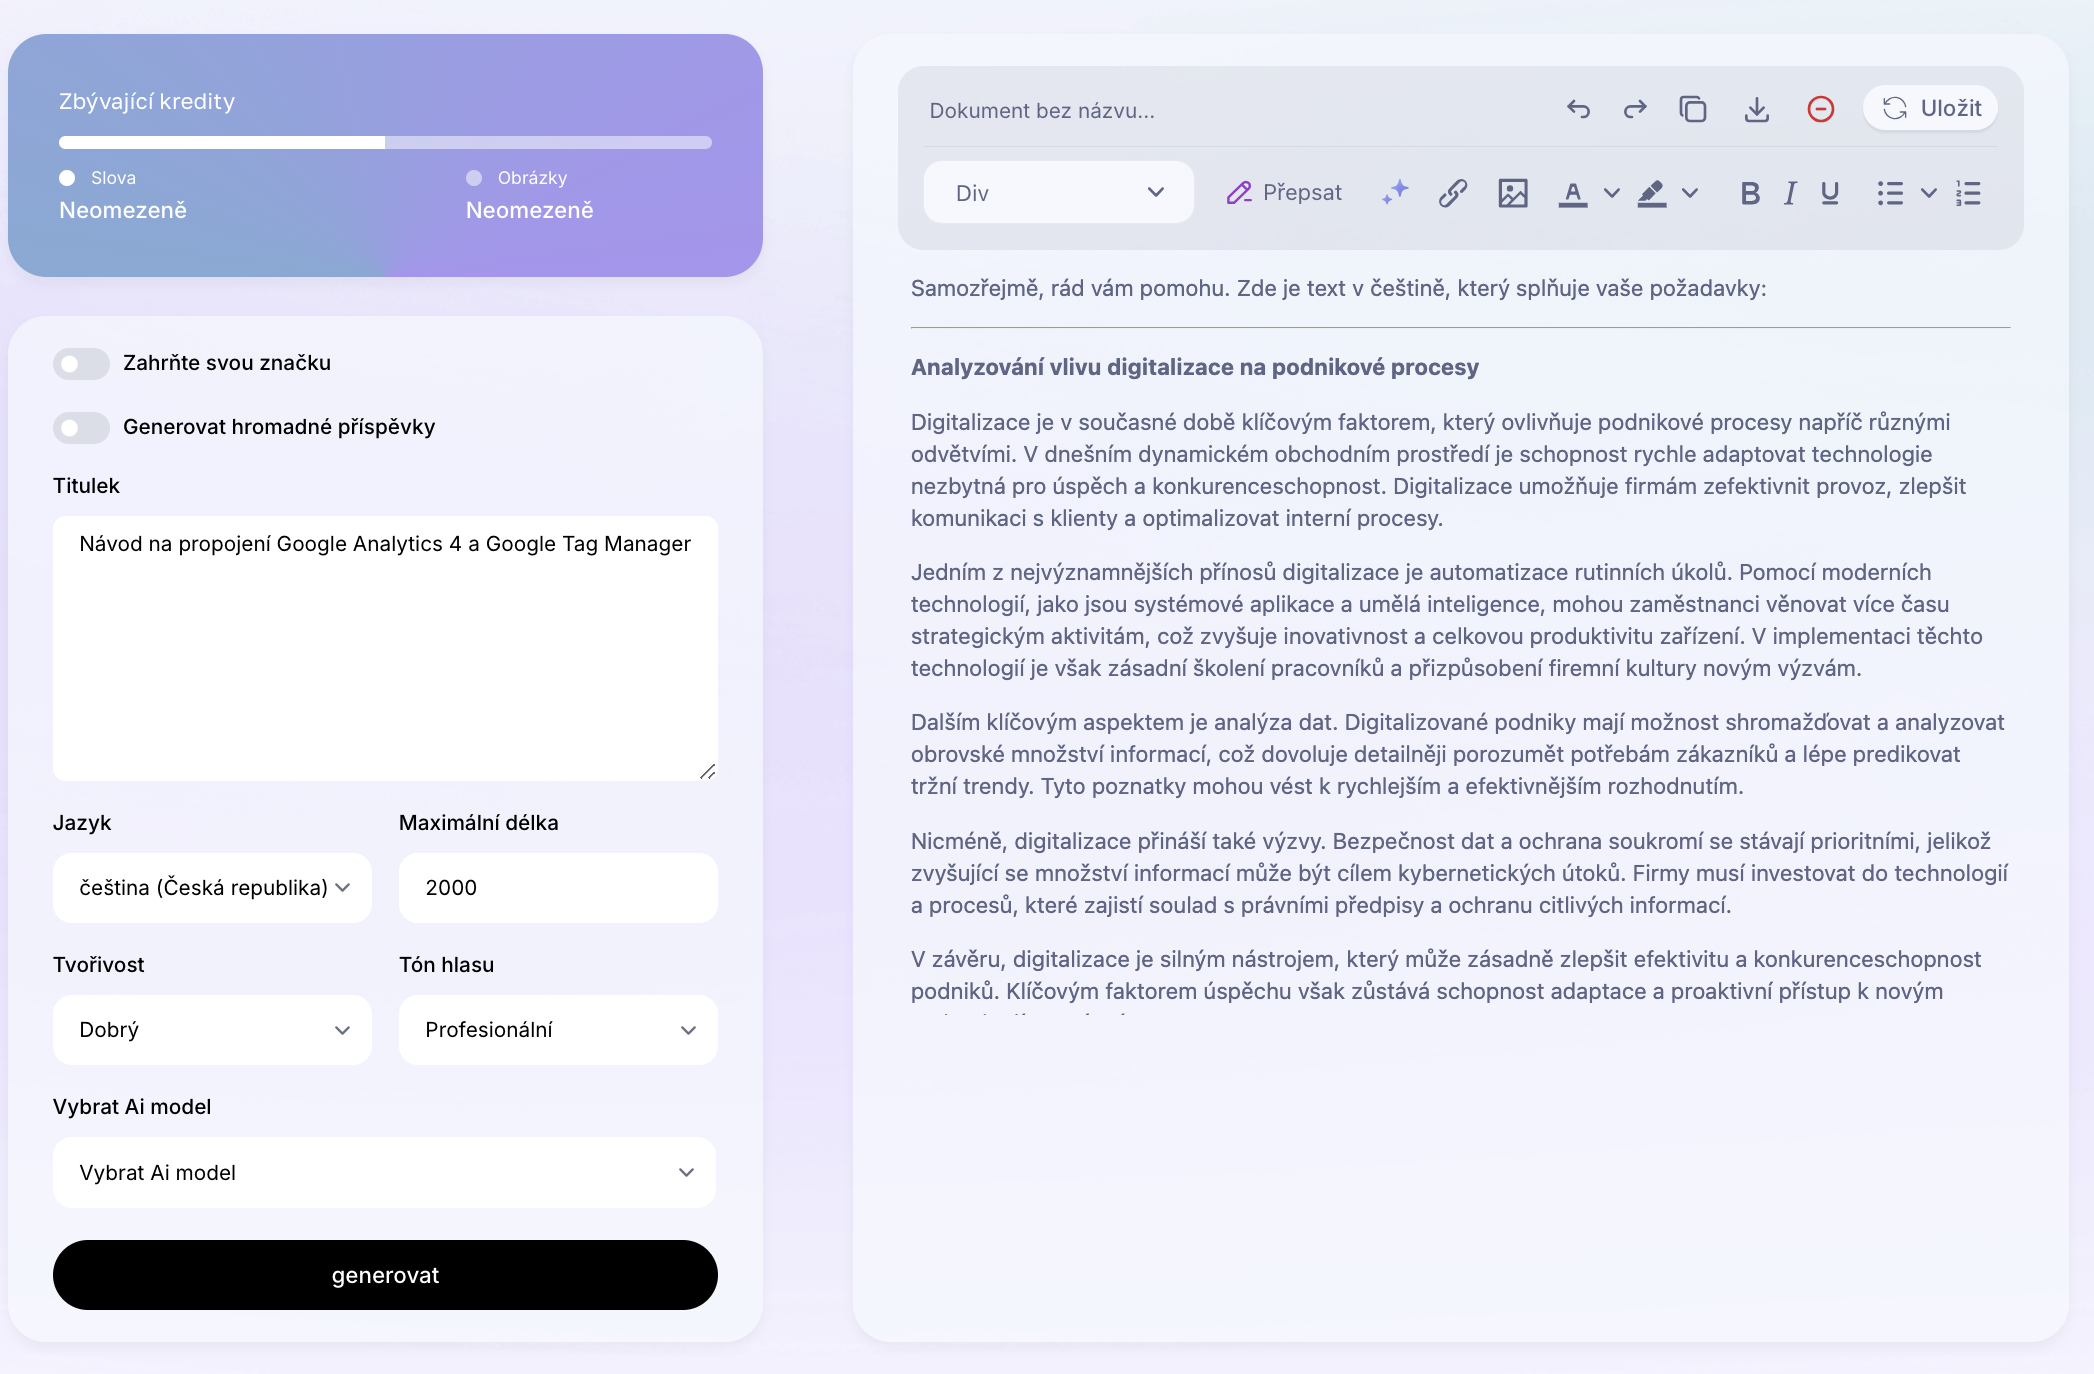Click the red remove circle icon
The image size is (2094, 1374).
click(1821, 109)
